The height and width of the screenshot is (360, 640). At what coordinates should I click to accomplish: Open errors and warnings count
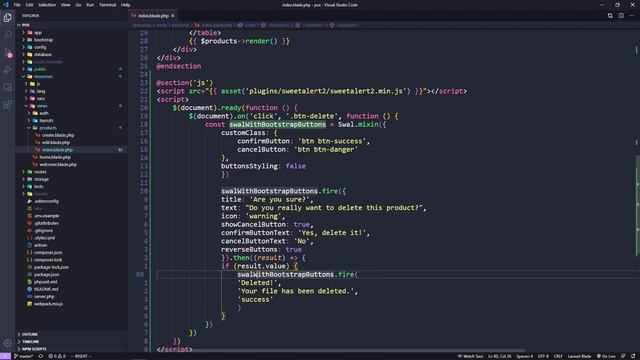coord(57,356)
